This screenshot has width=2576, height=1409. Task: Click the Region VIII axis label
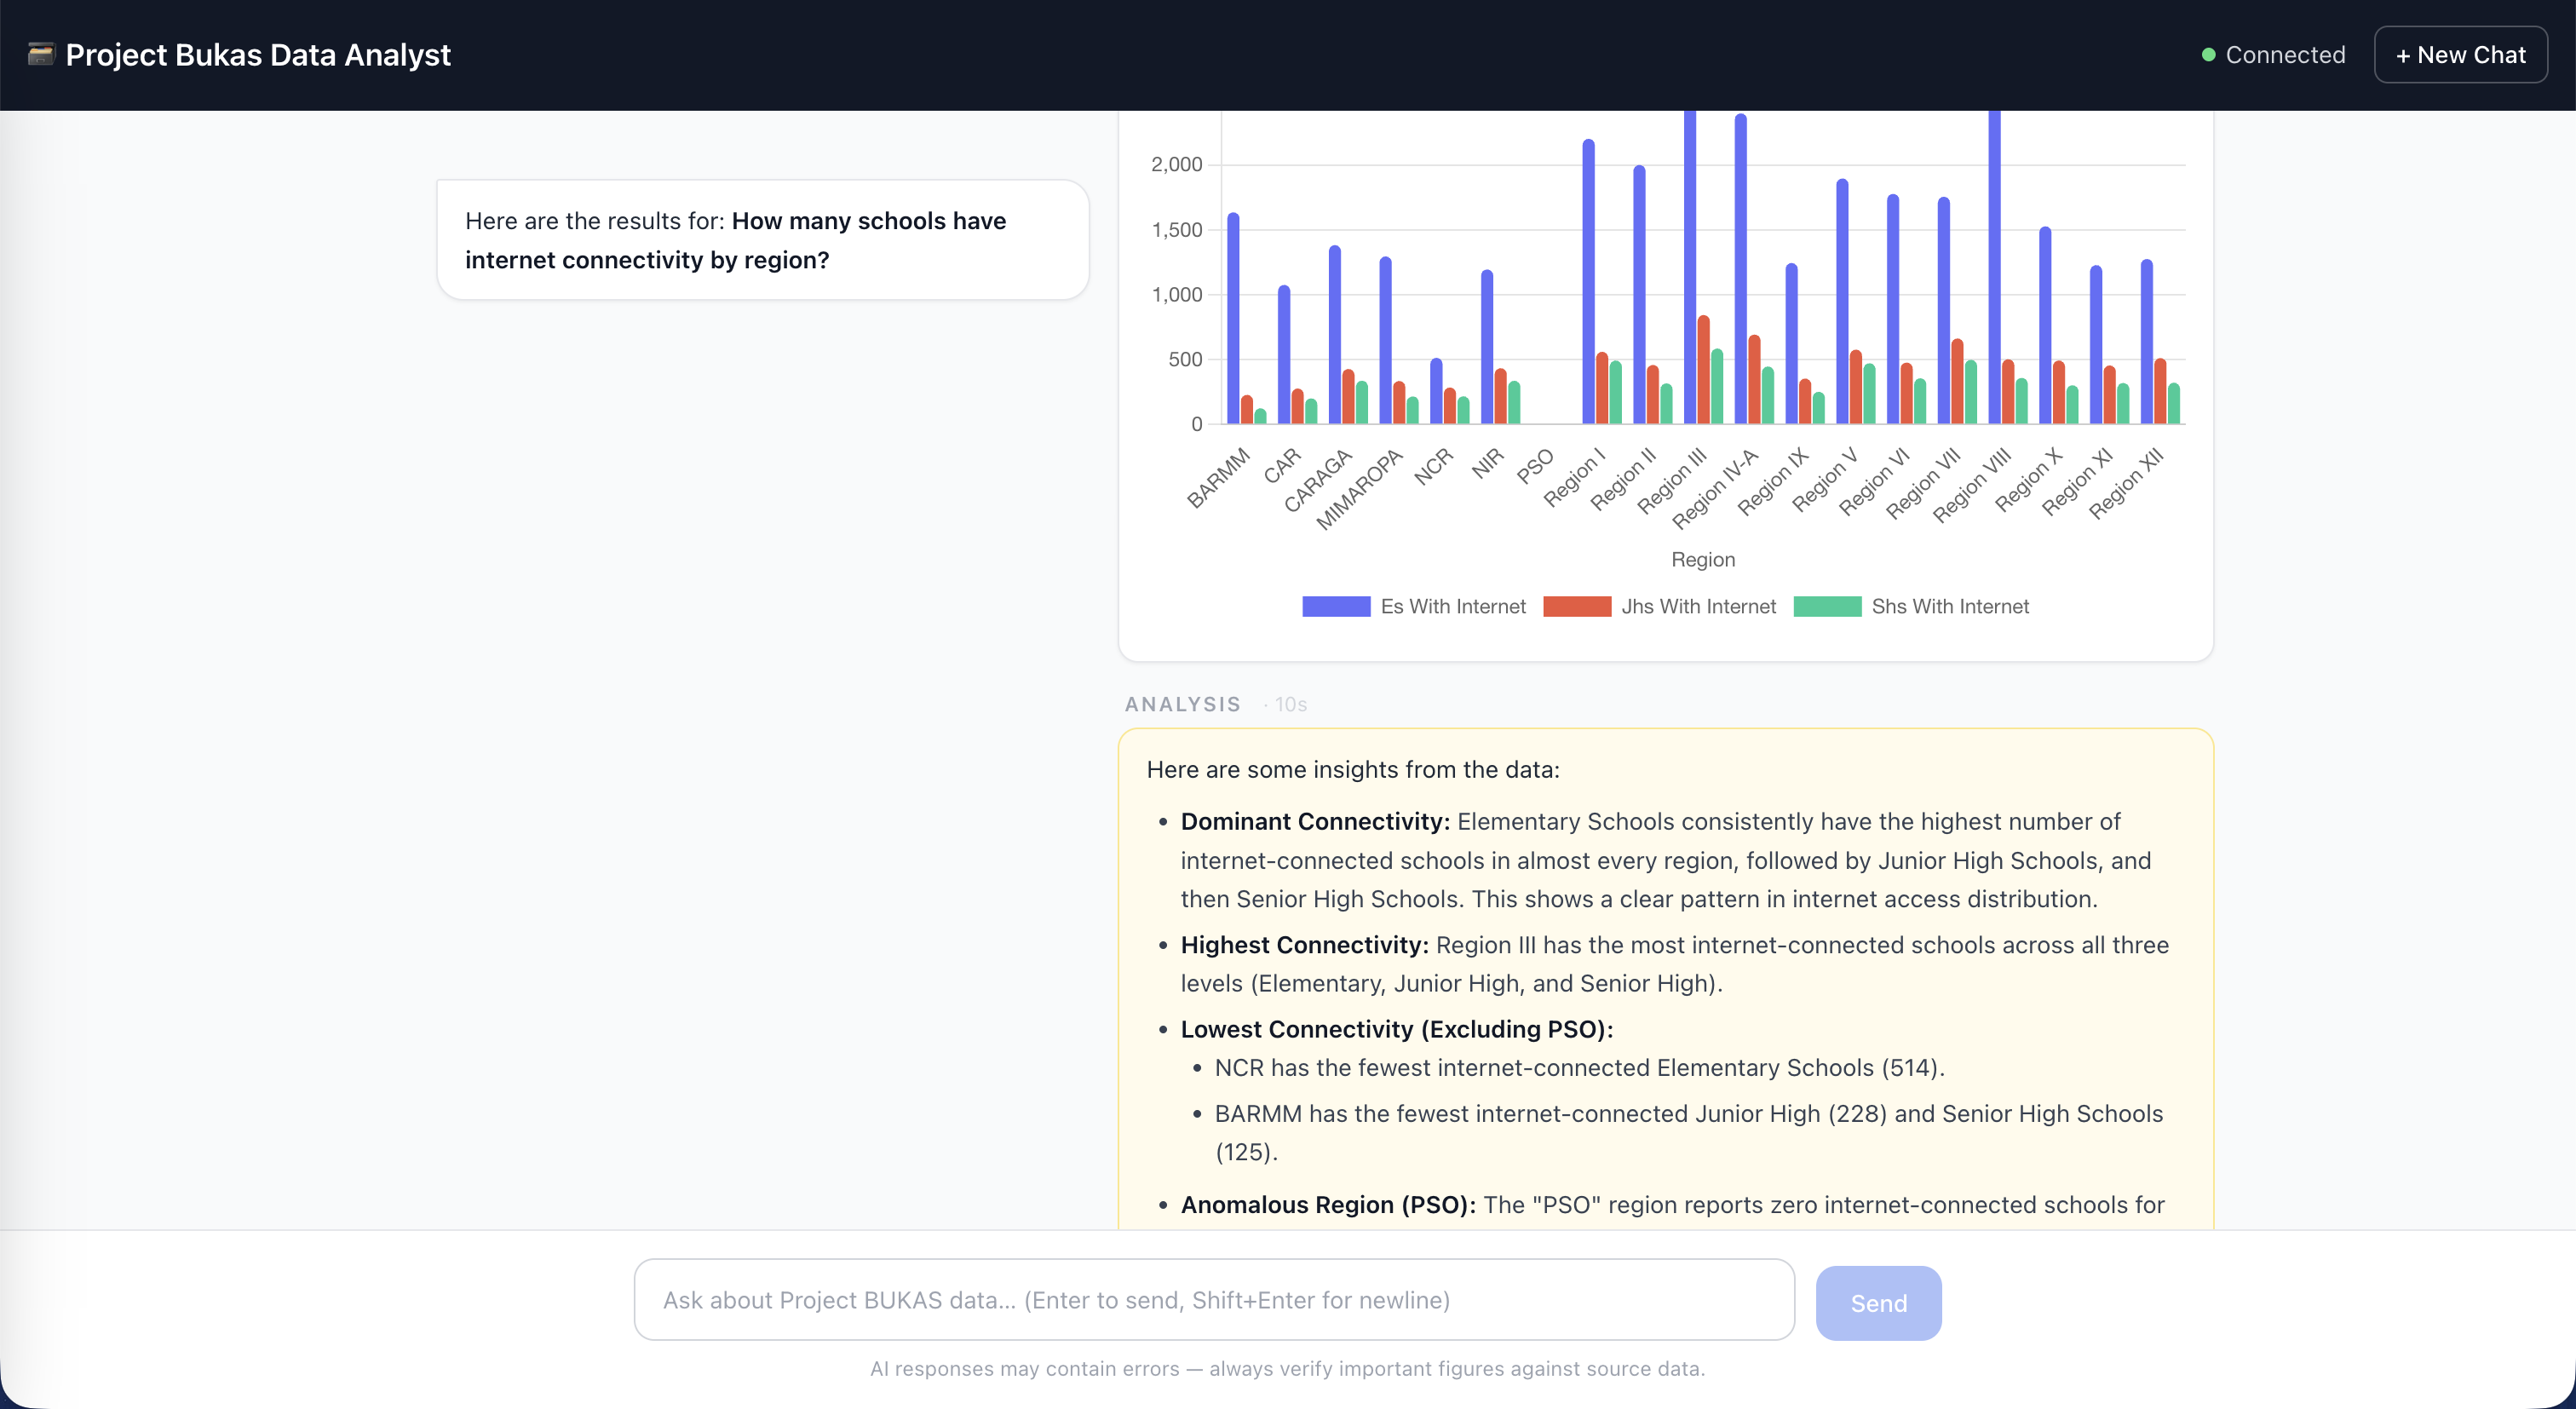(1971, 485)
